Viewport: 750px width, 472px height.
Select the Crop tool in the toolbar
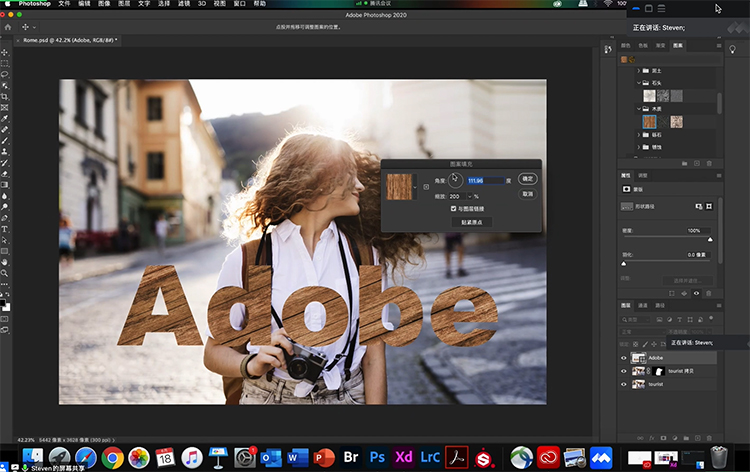pyautogui.click(x=5, y=96)
